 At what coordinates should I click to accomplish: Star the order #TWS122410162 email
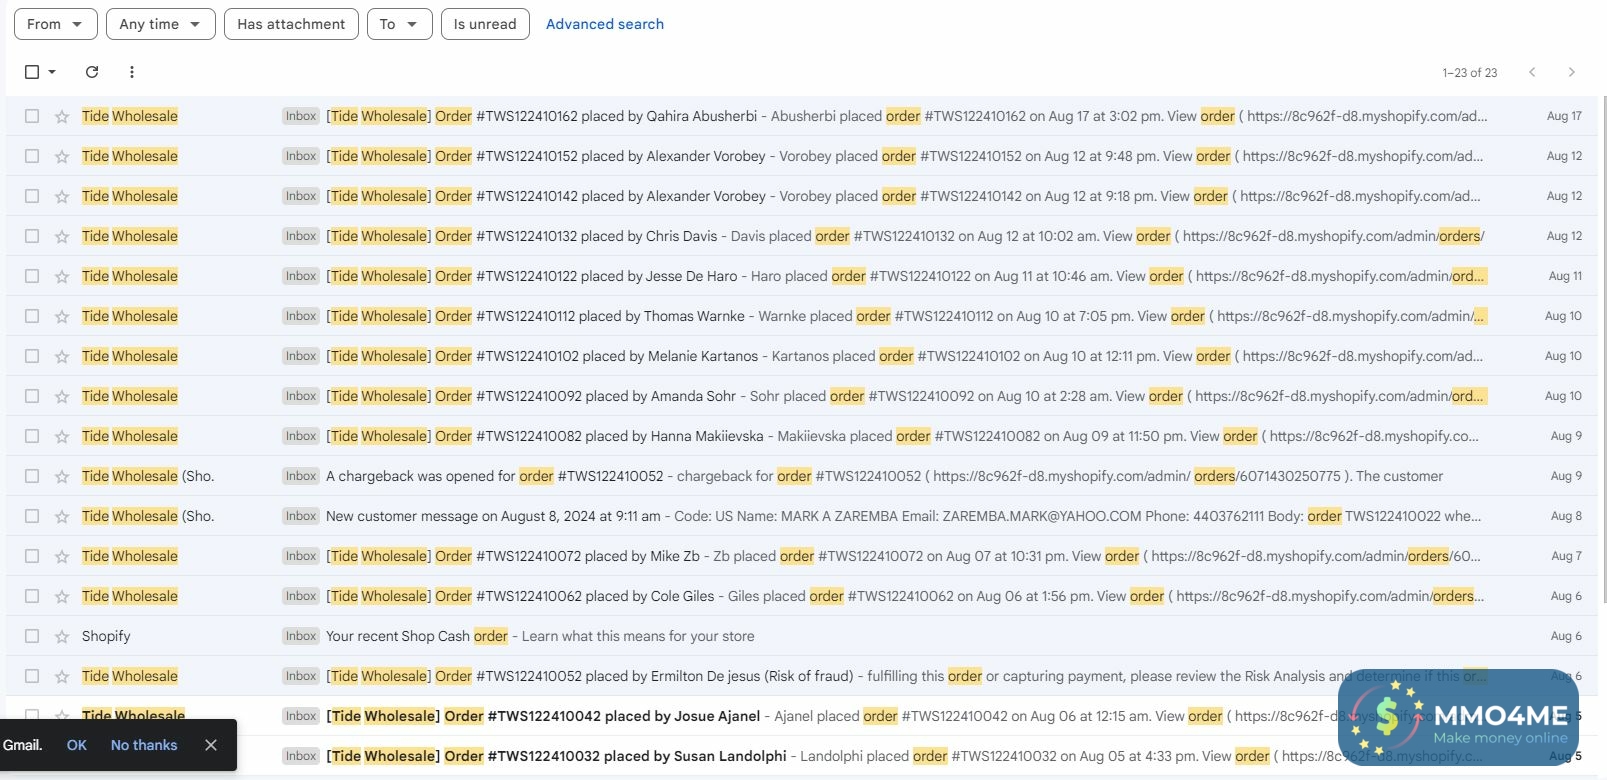pyautogui.click(x=62, y=116)
